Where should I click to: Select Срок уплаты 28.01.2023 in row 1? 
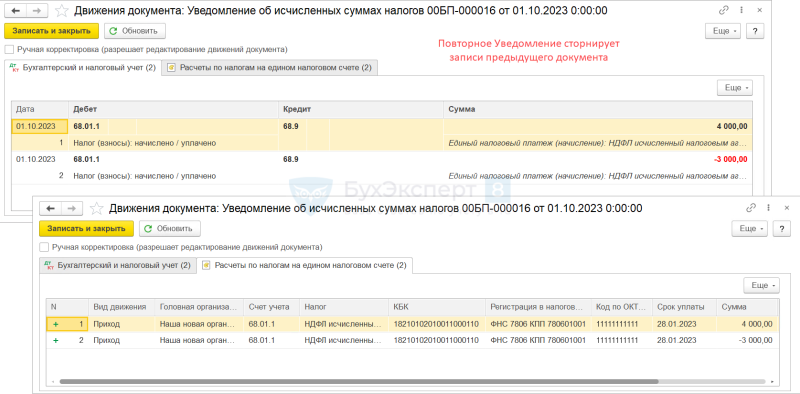tap(684, 324)
